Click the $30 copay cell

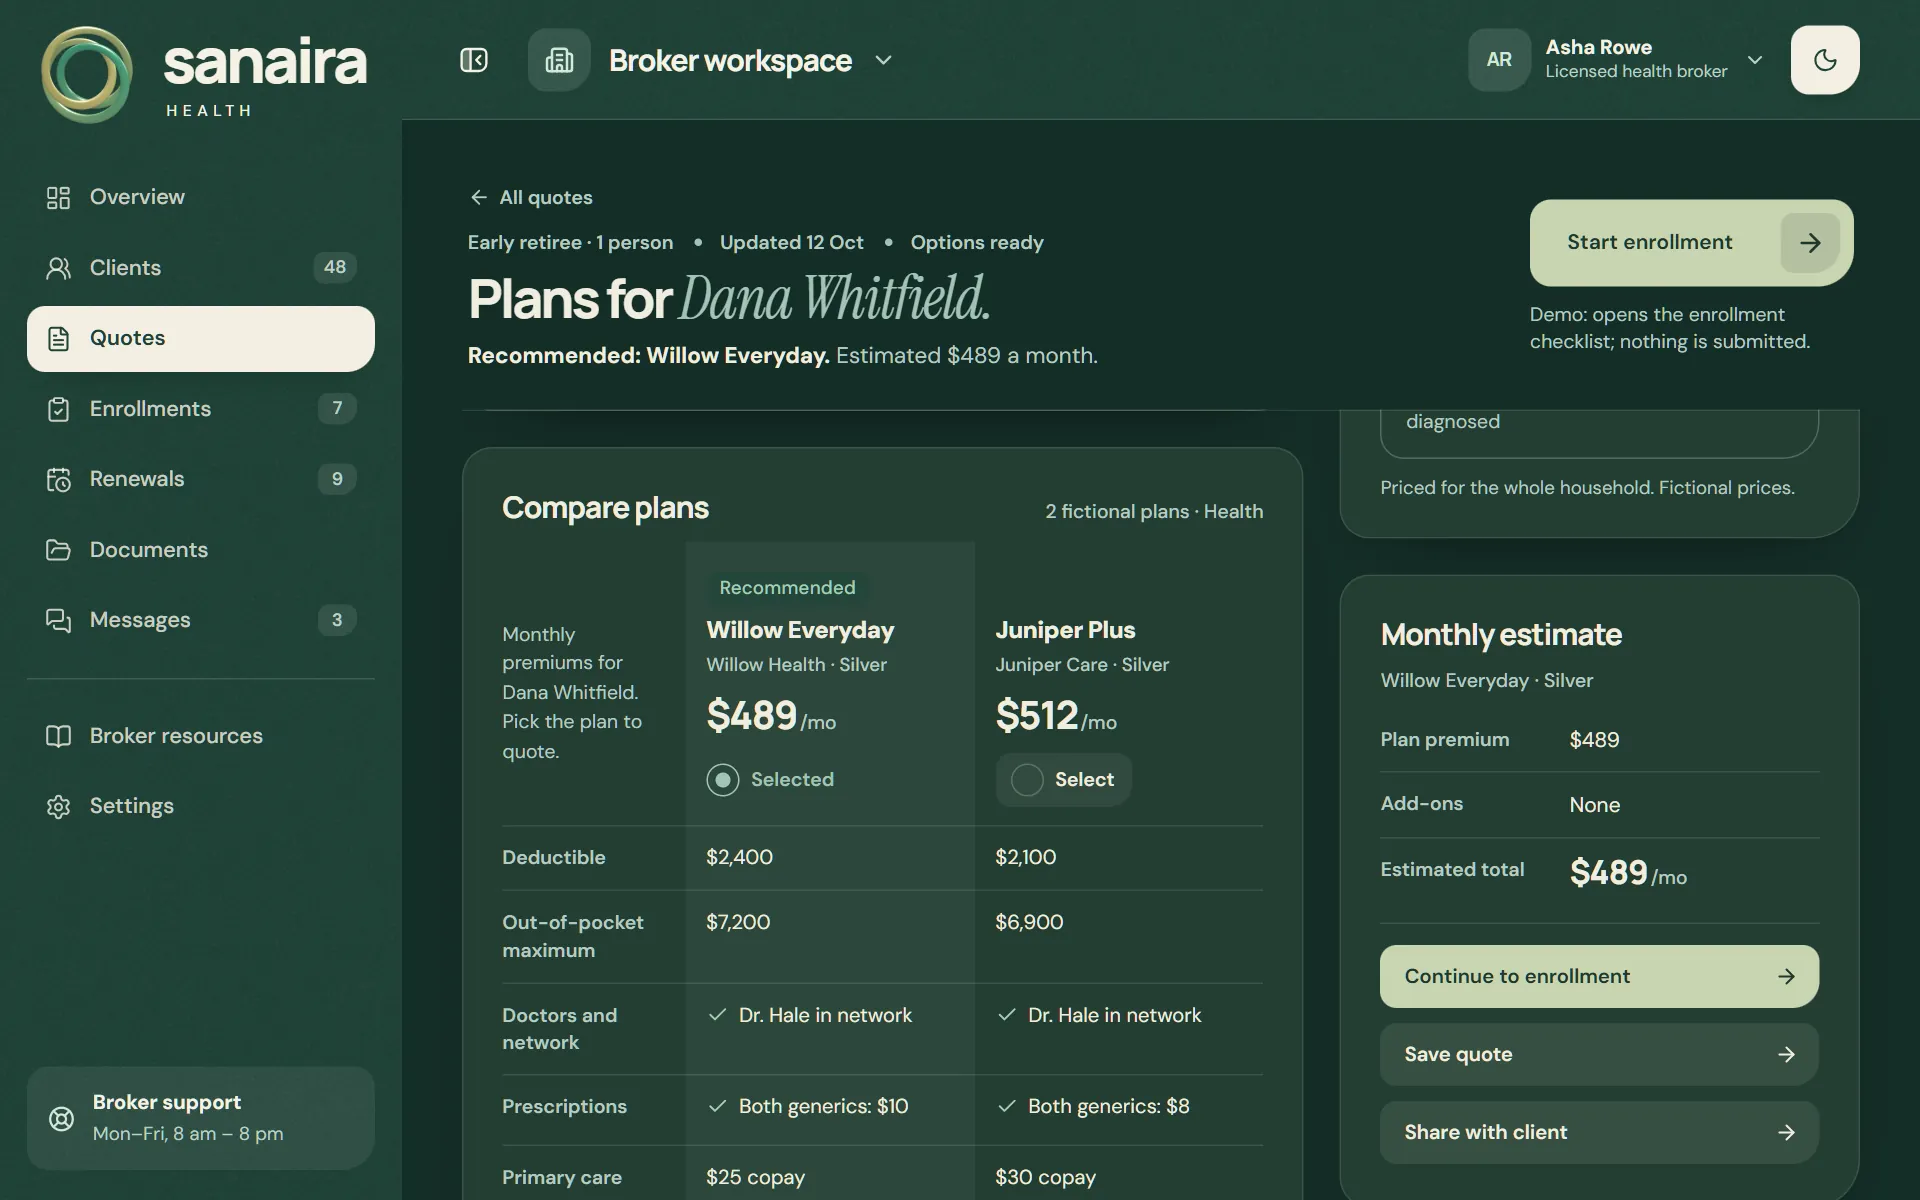pos(1045,1177)
